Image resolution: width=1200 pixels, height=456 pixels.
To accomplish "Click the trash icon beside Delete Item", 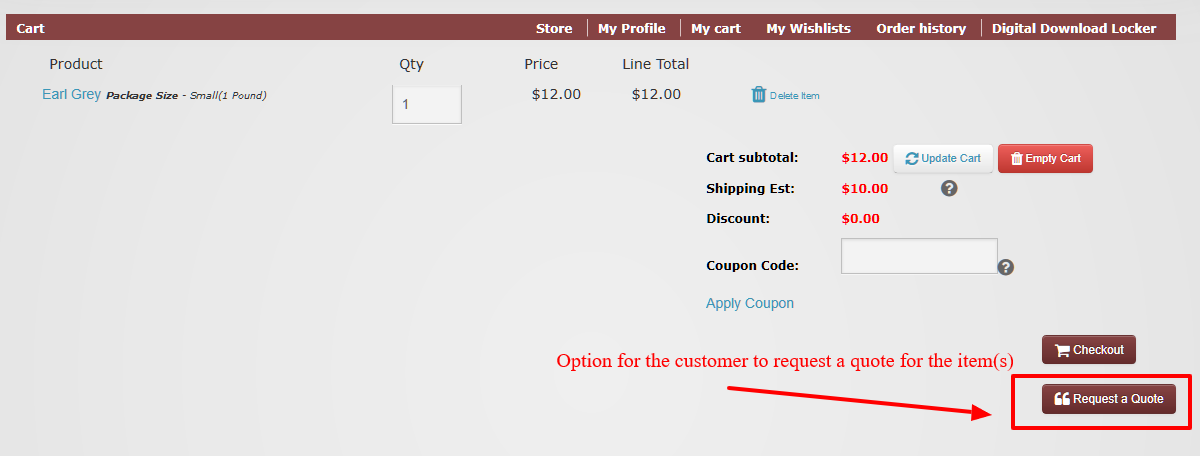I will coord(758,95).
